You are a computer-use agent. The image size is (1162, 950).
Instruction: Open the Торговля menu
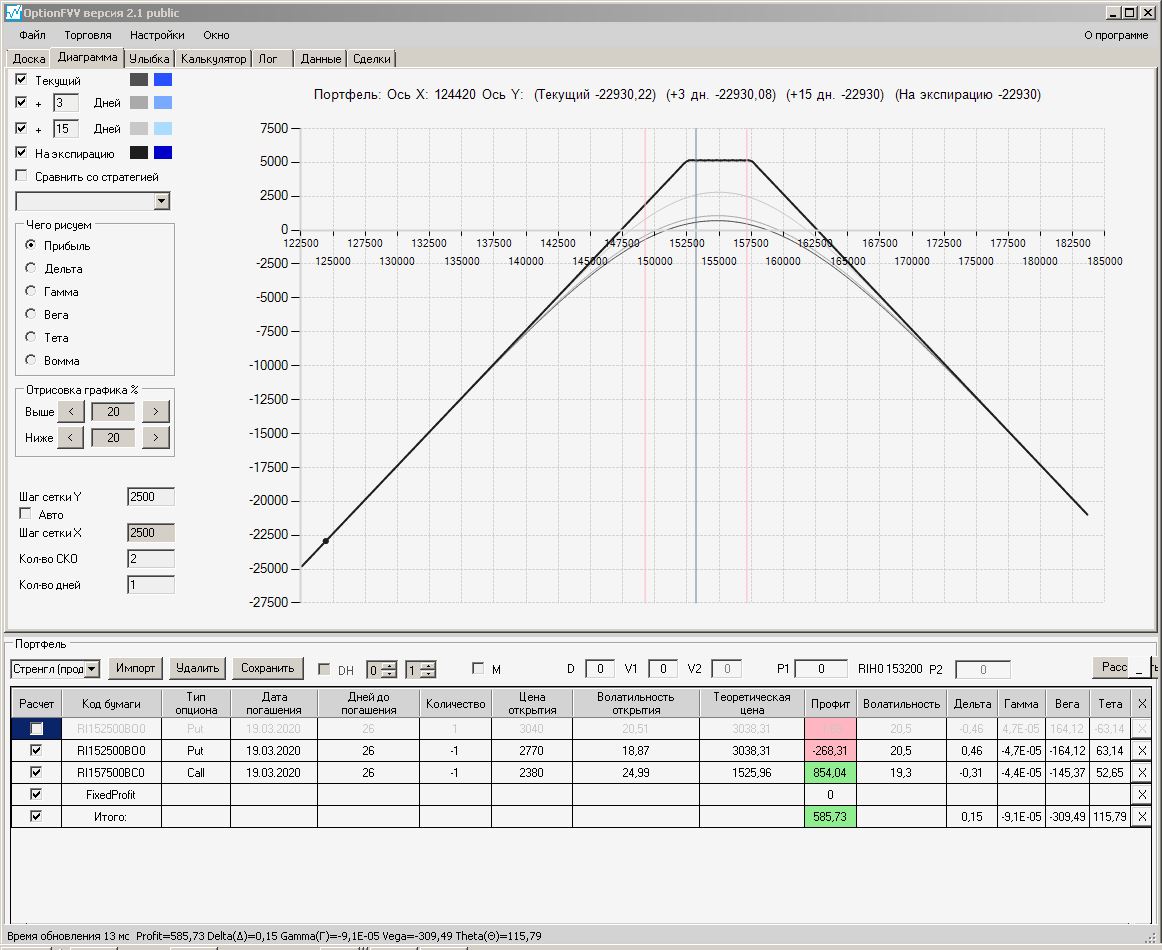click(88, 35)
